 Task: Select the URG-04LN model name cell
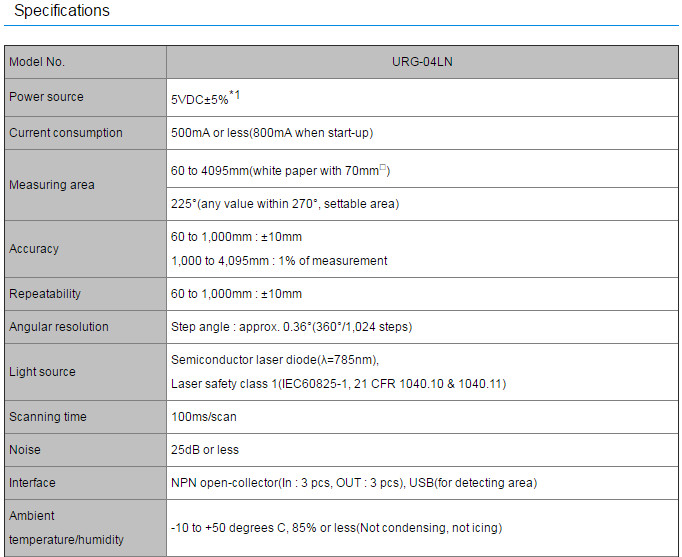[x=422, y=61]
